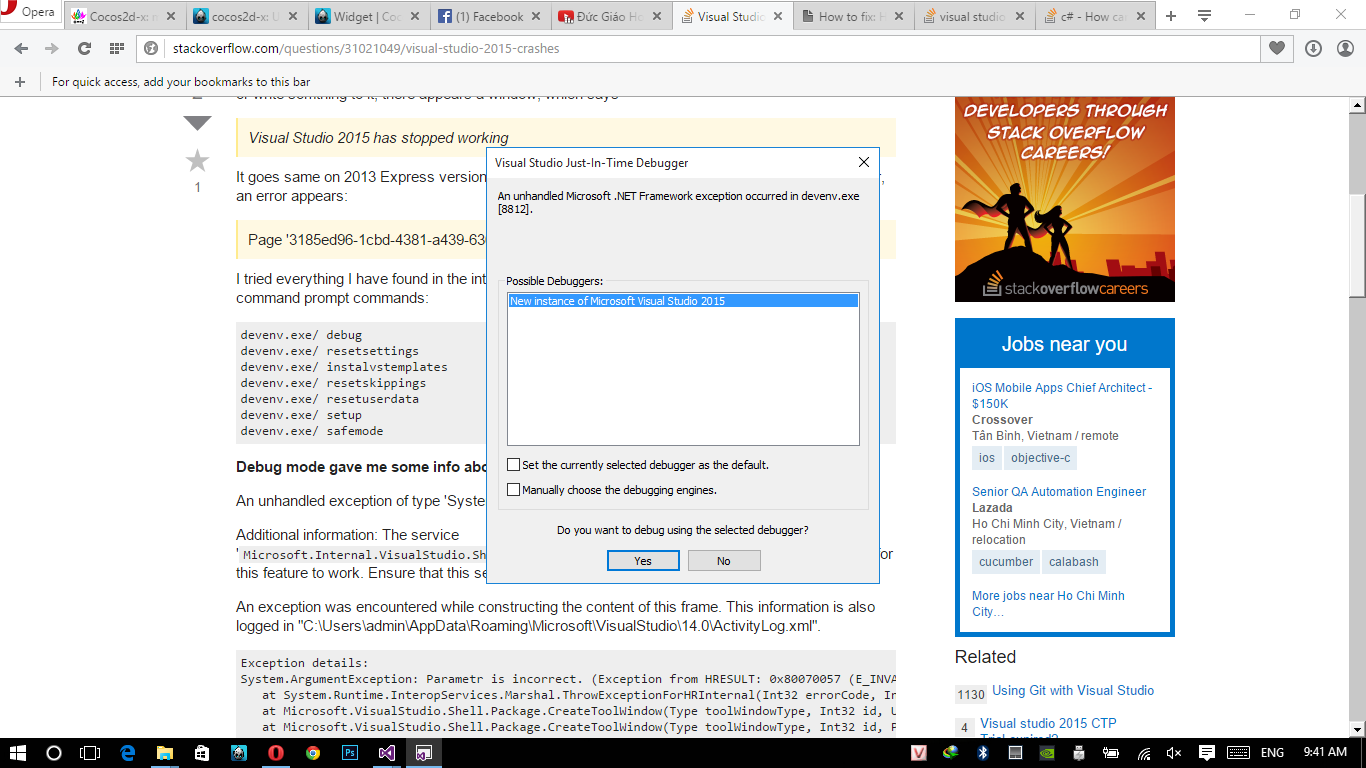Open the touch keyboard tray icon

pos(1238,753)
